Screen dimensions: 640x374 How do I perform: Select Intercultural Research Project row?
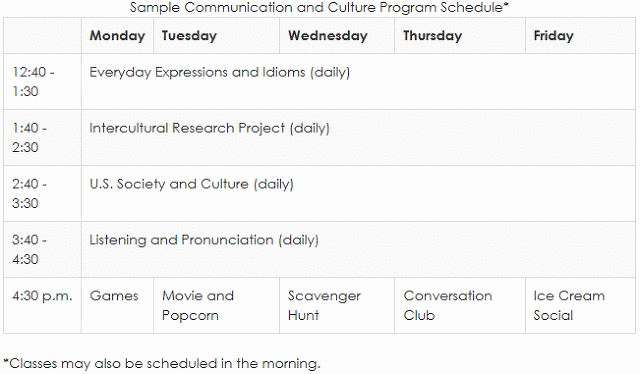coord(358,138)
